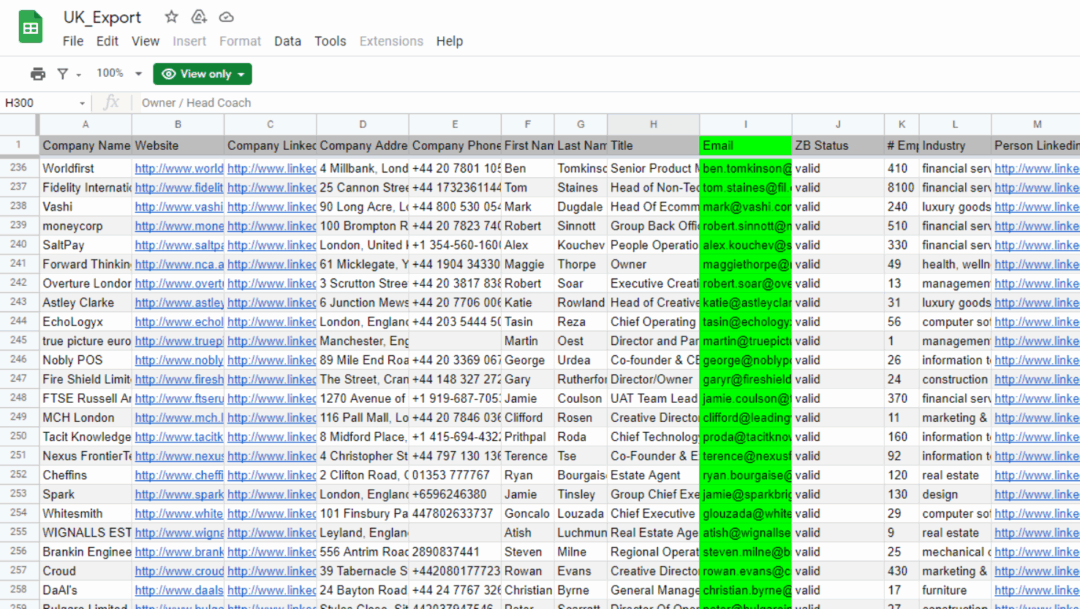Select the last name cell Rowland
The width and height of the screenshot is (1080, 609).
(x=581, y=302)
